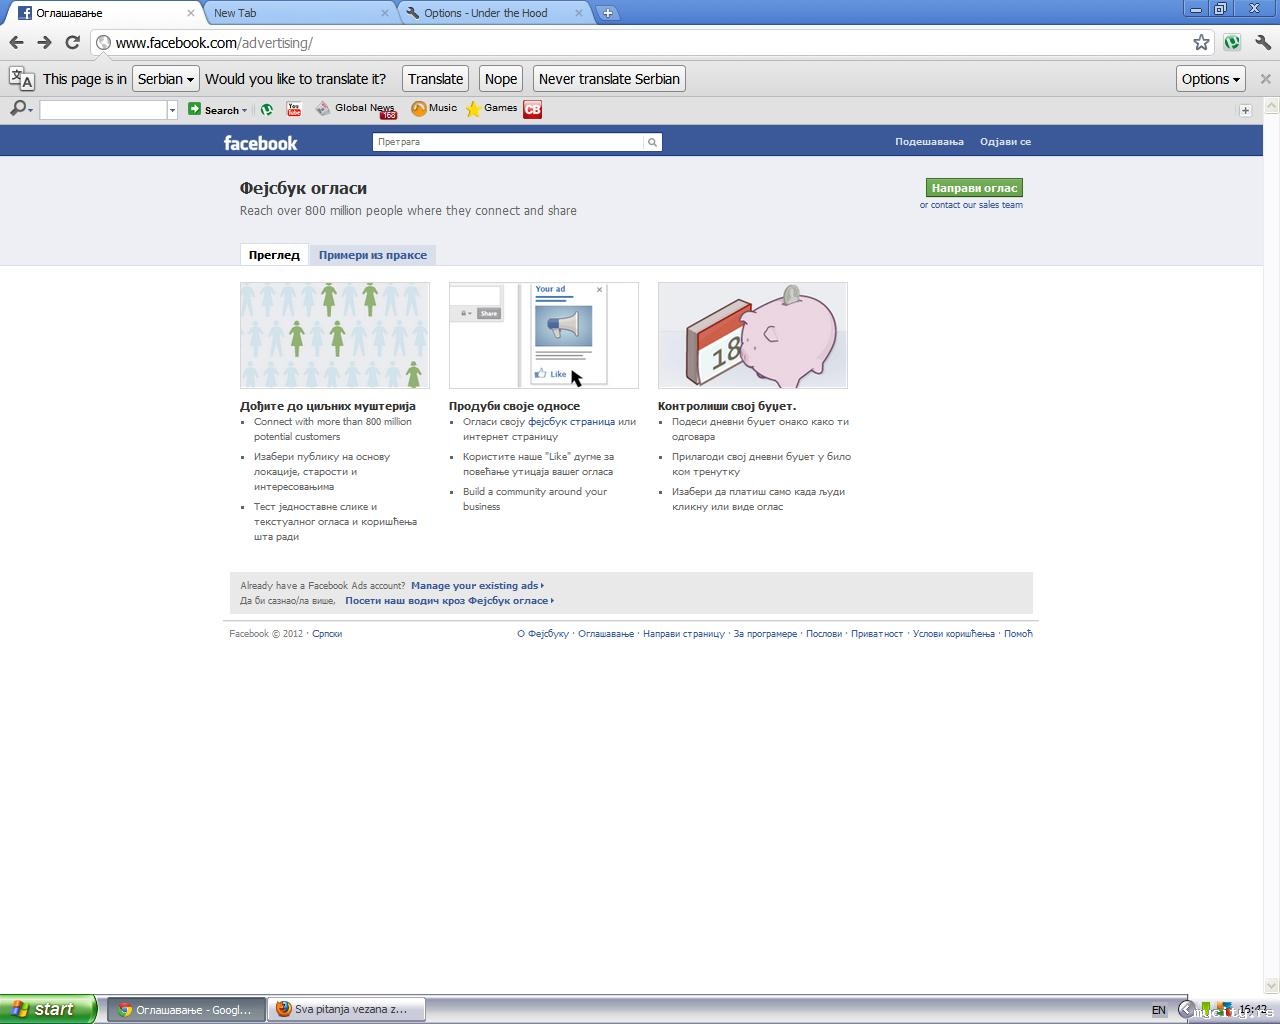Expand hidden tray icons with the arrow

coord(1185,1010)
